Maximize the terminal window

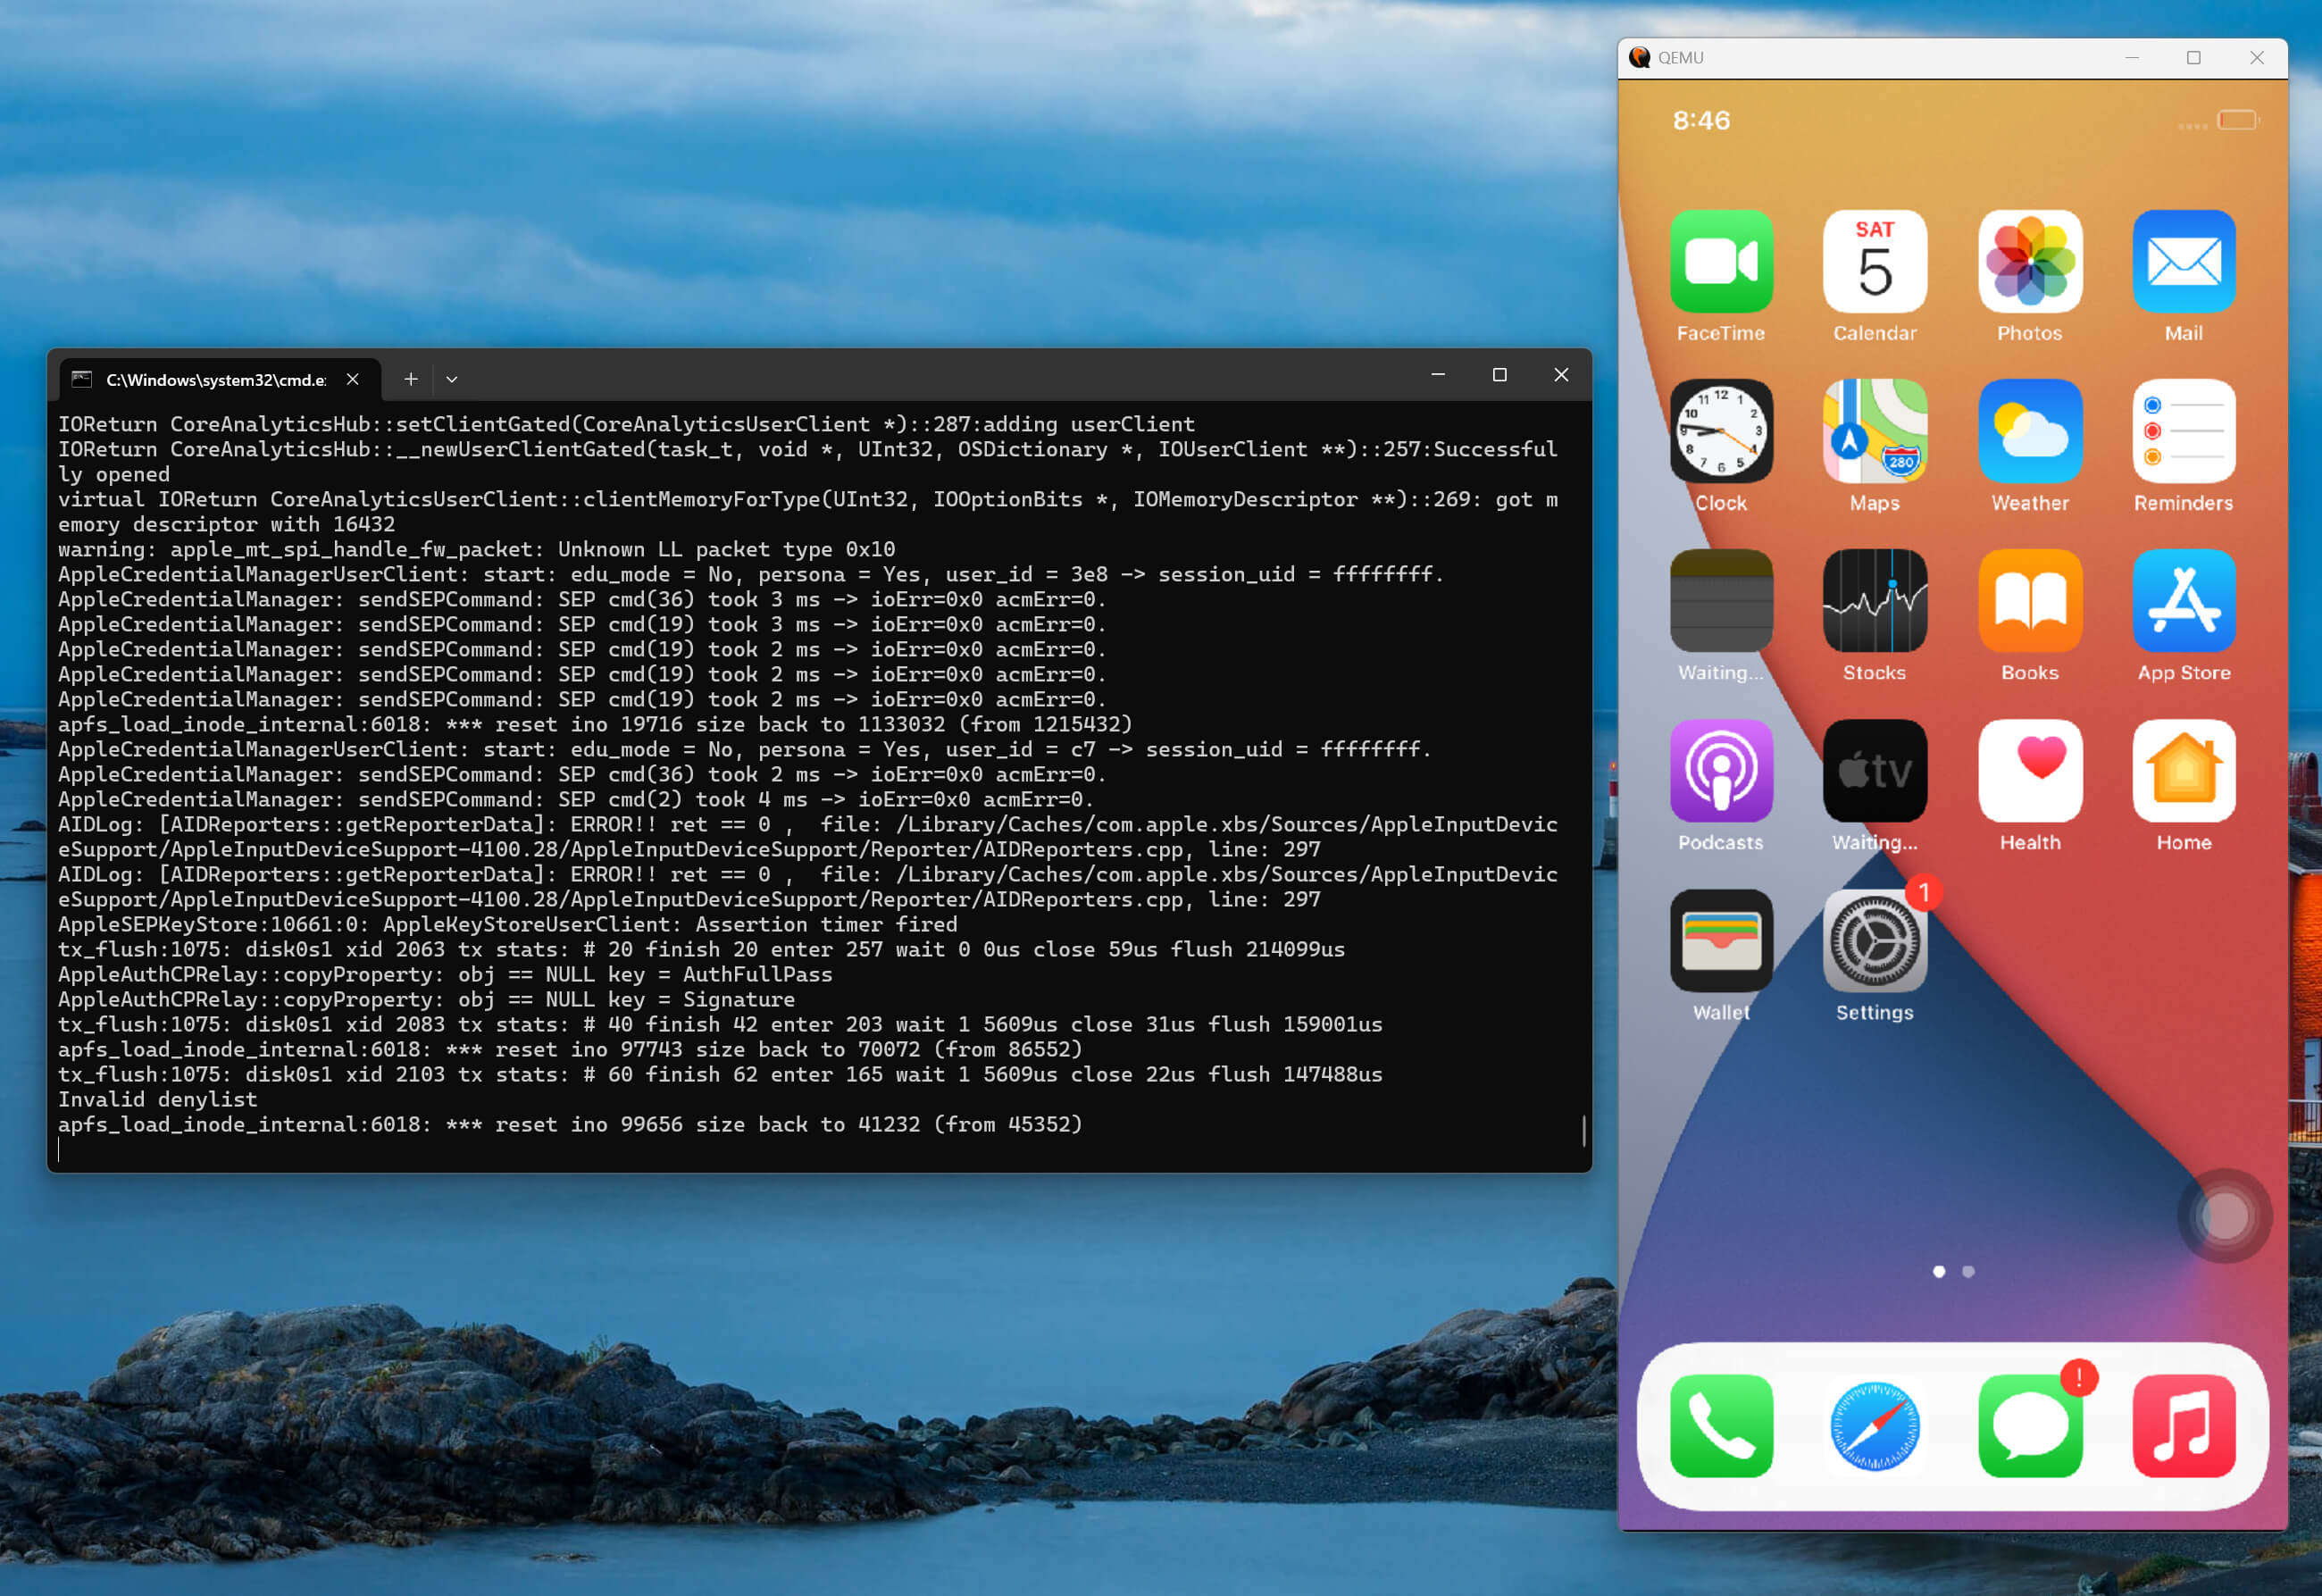[x=1499, y=374]
